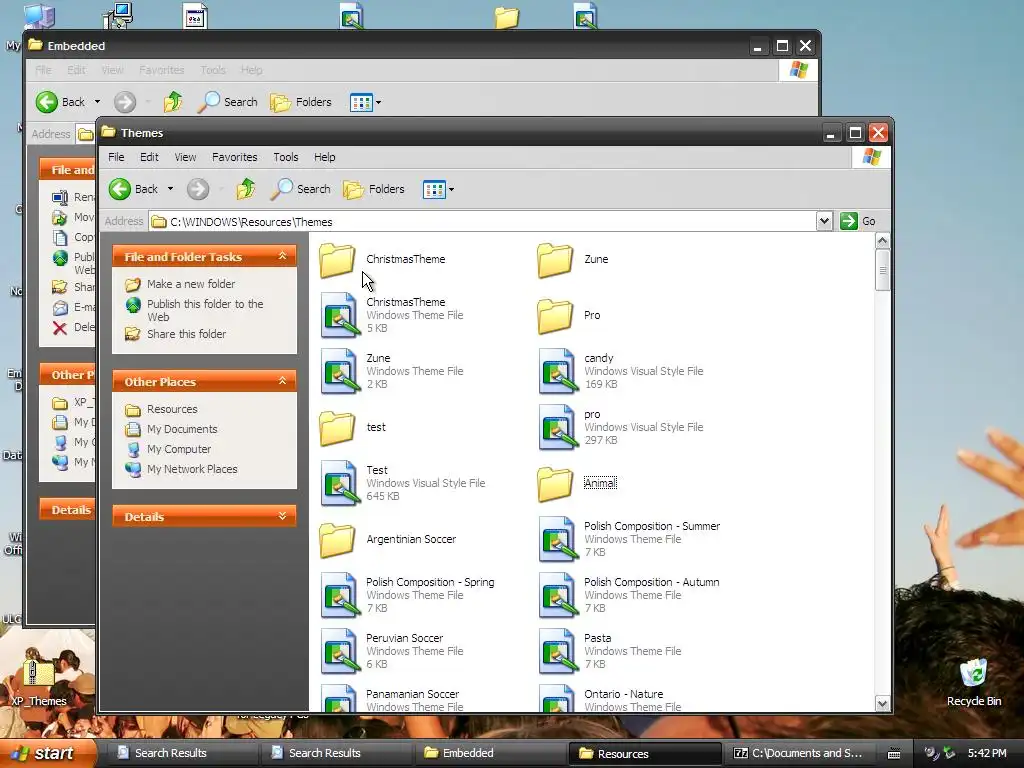Click Share this folder link
The height and width of the screenshot is (768, 1024).
pyautogui.click(x=186, y=334)
